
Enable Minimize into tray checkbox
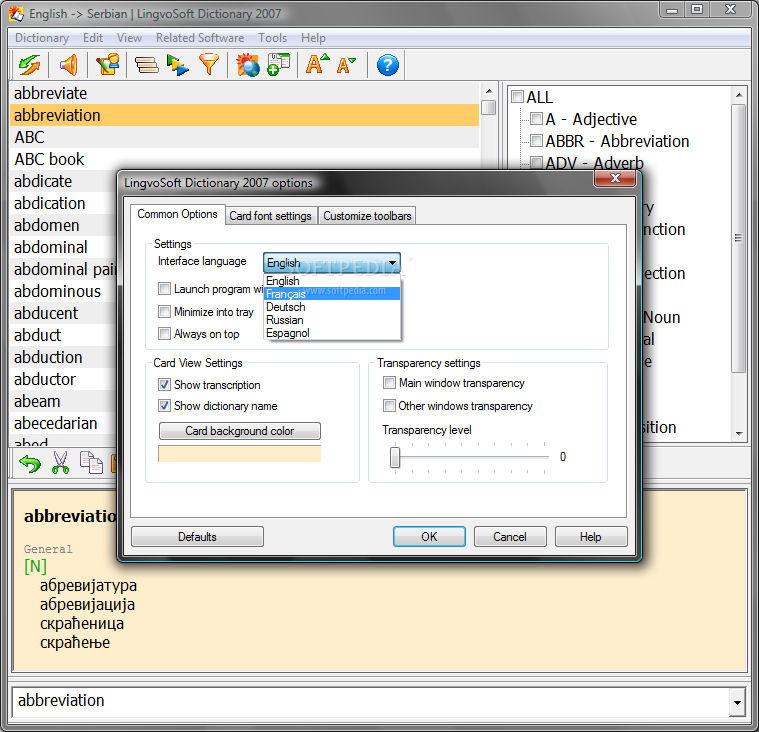[165, 311]
